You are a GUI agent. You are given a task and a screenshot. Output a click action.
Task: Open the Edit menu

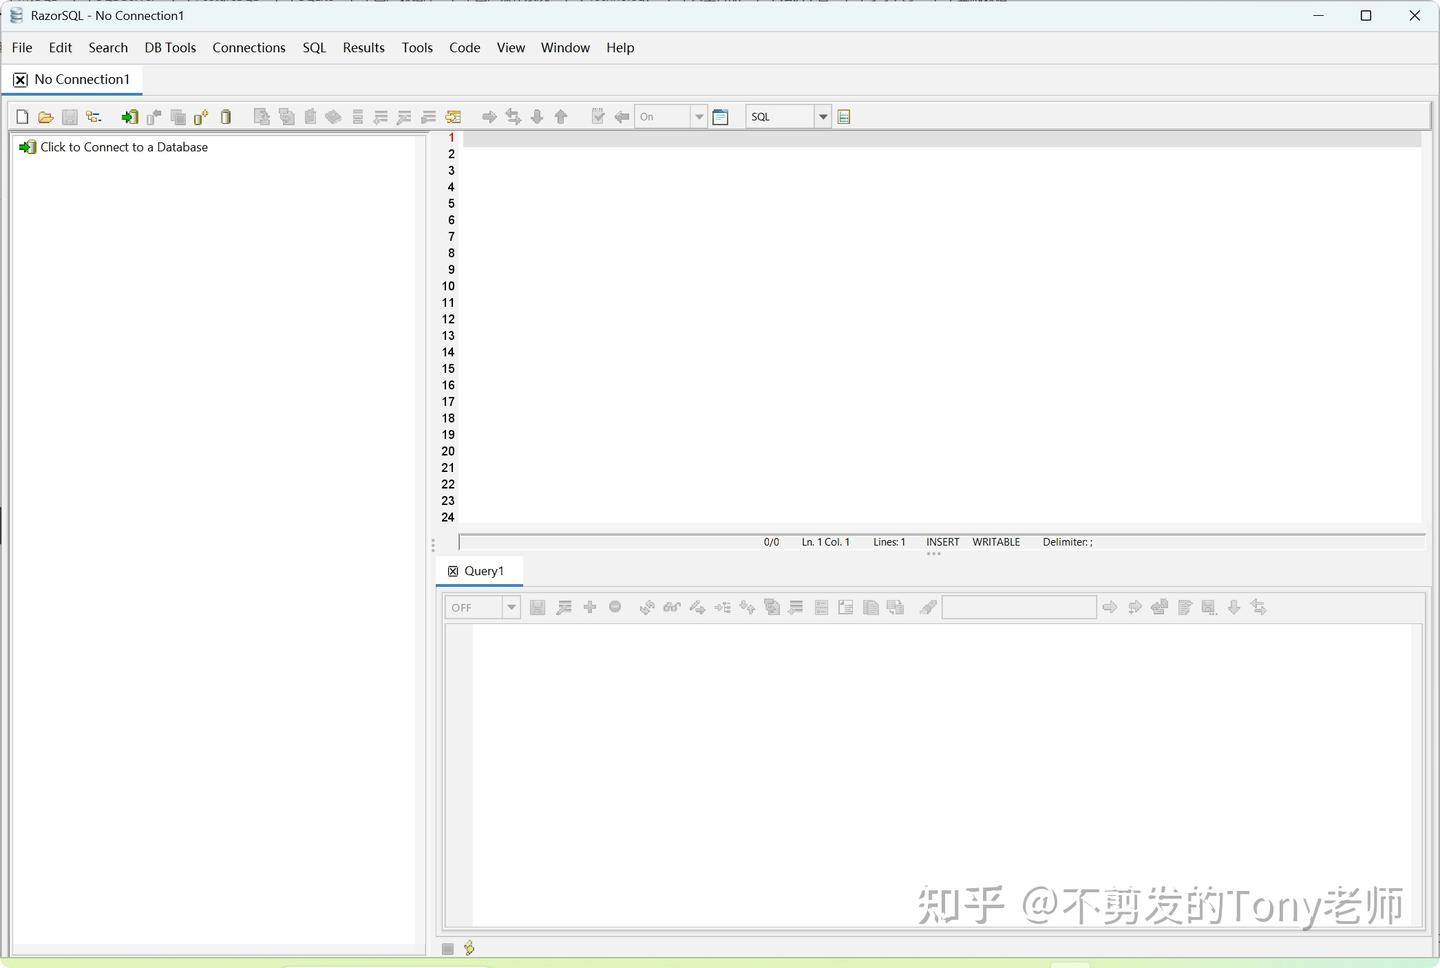coord(60,48)
